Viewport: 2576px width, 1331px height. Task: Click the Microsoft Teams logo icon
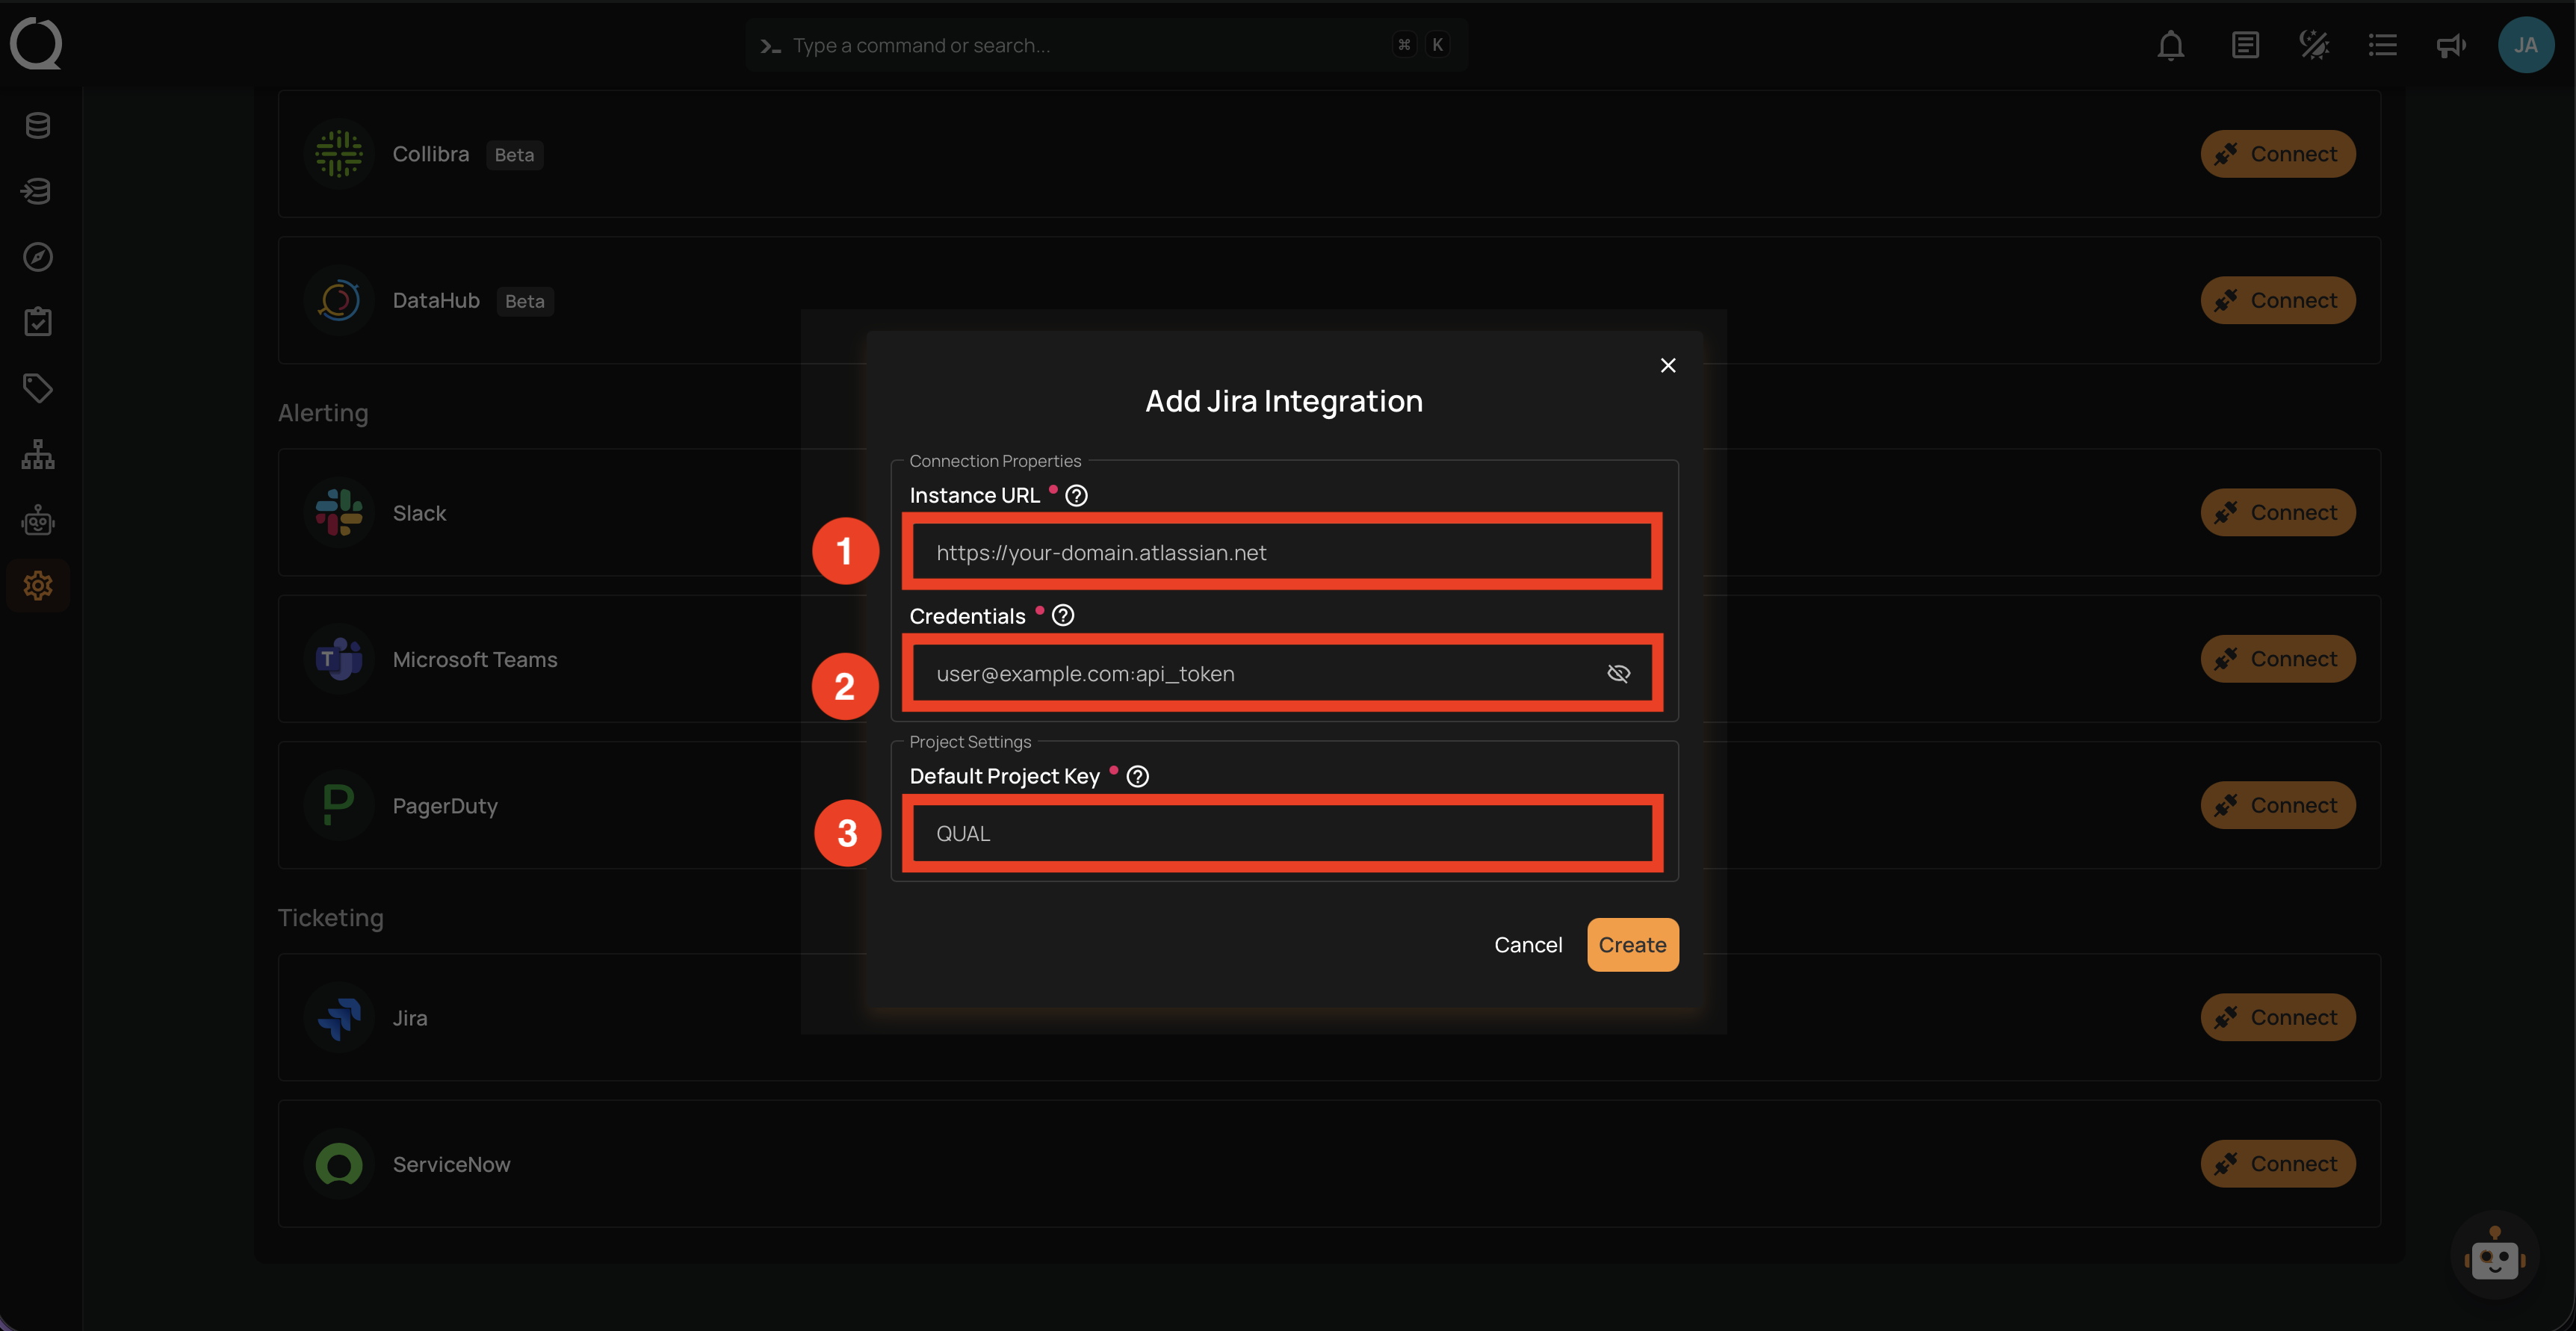coord(339,659)
